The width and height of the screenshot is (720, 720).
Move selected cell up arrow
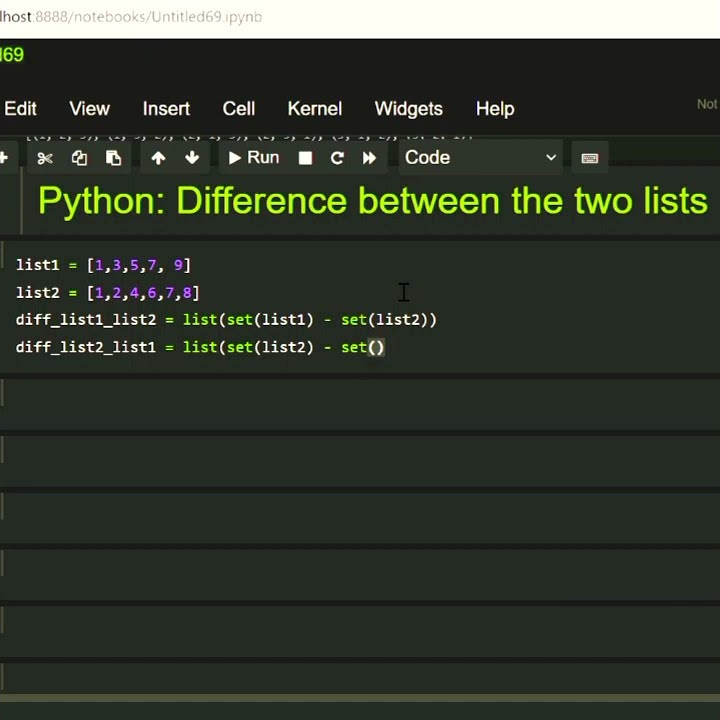coord(158,158)
